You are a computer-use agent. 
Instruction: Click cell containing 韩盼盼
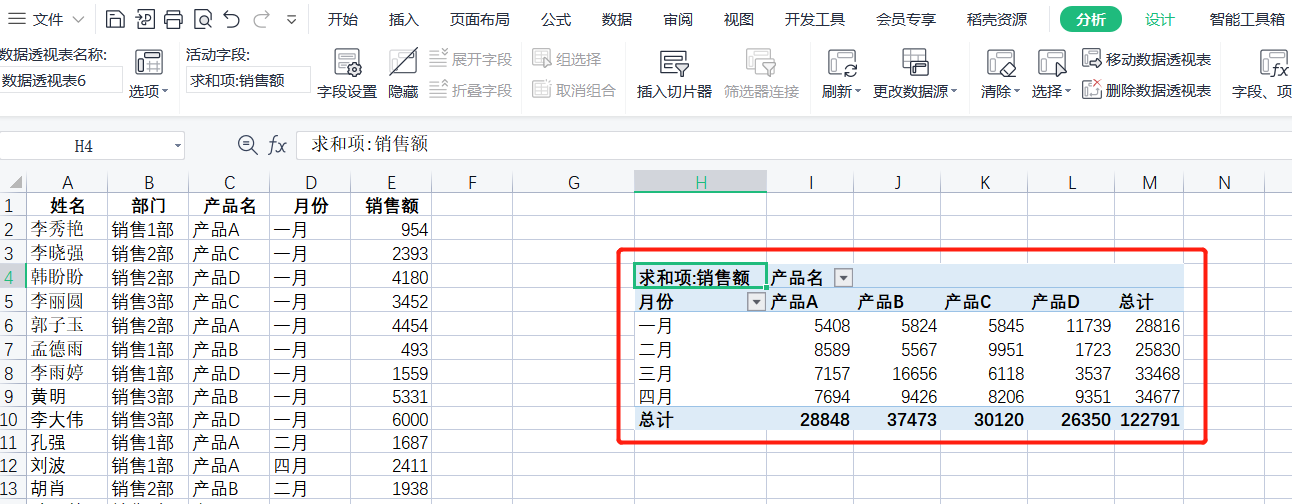pos(67,277)
